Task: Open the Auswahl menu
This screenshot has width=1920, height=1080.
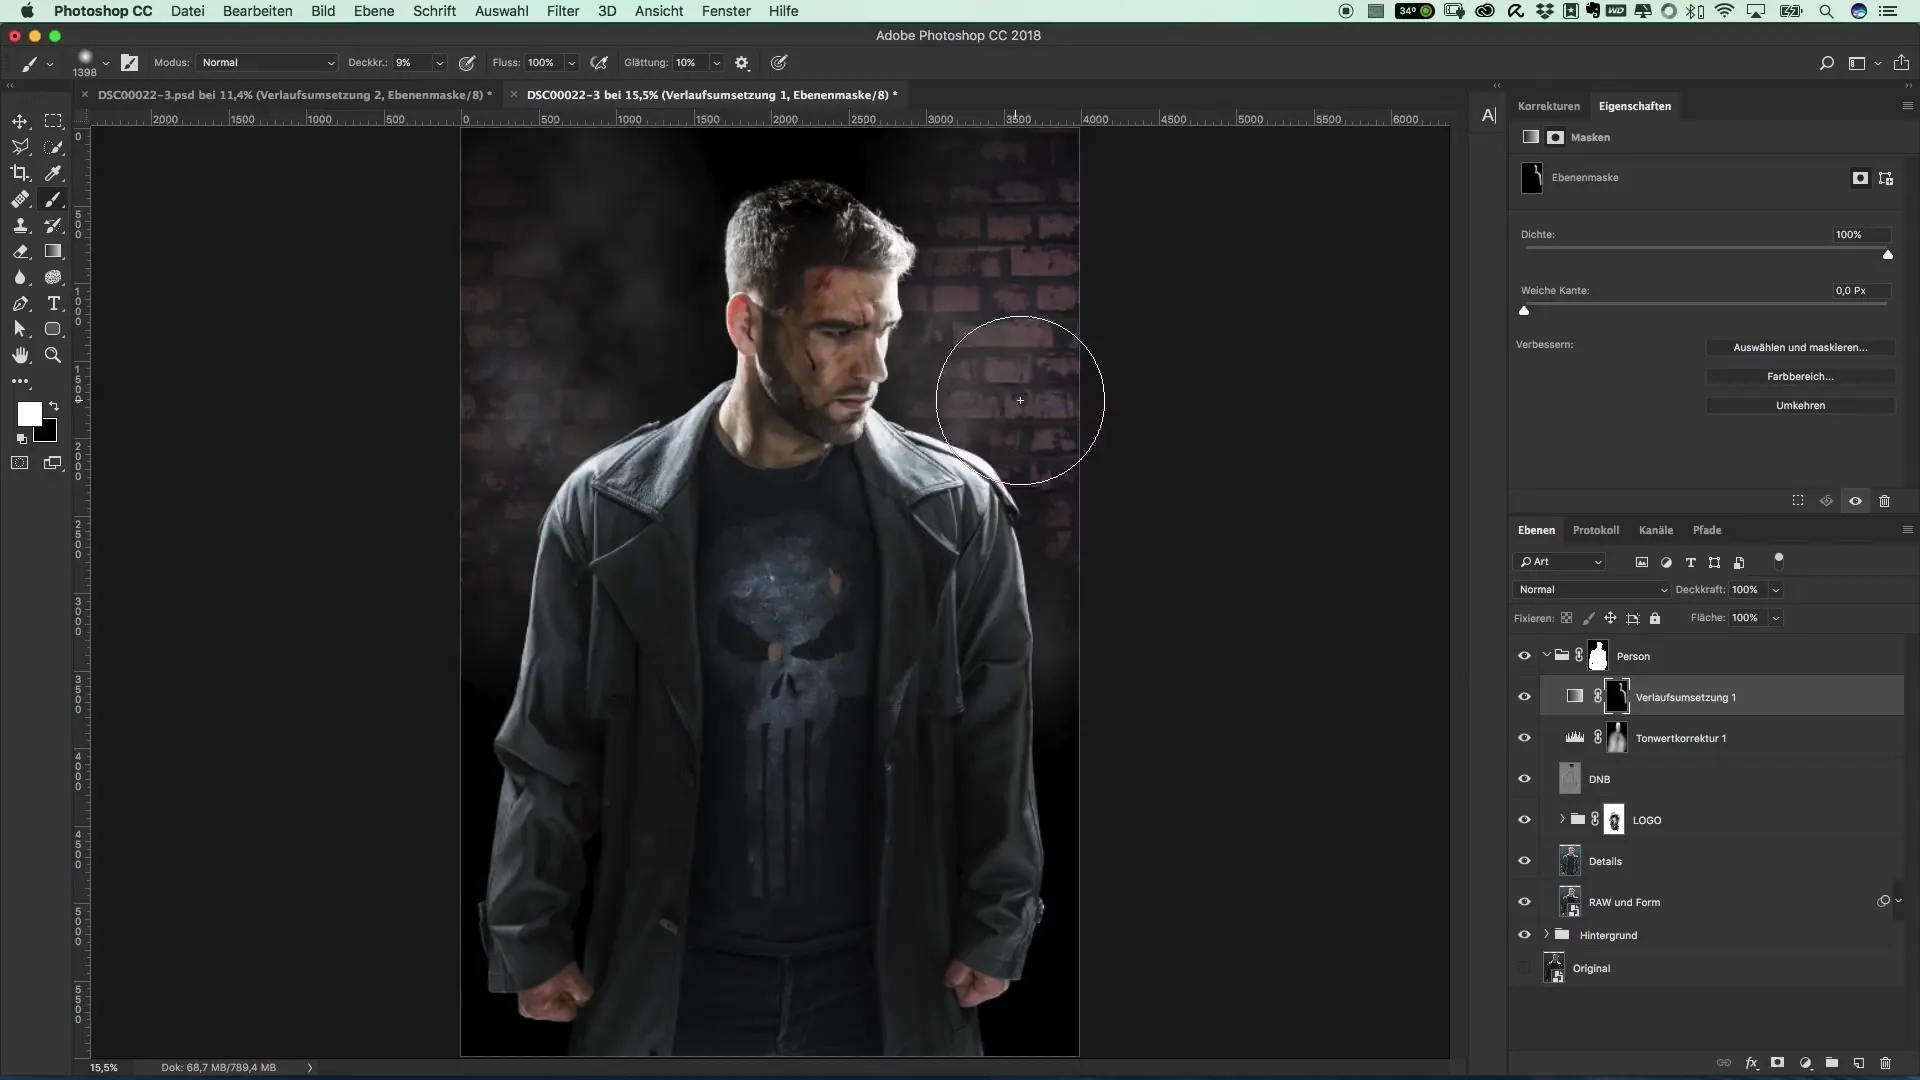Action: click(x=501, y=11)
